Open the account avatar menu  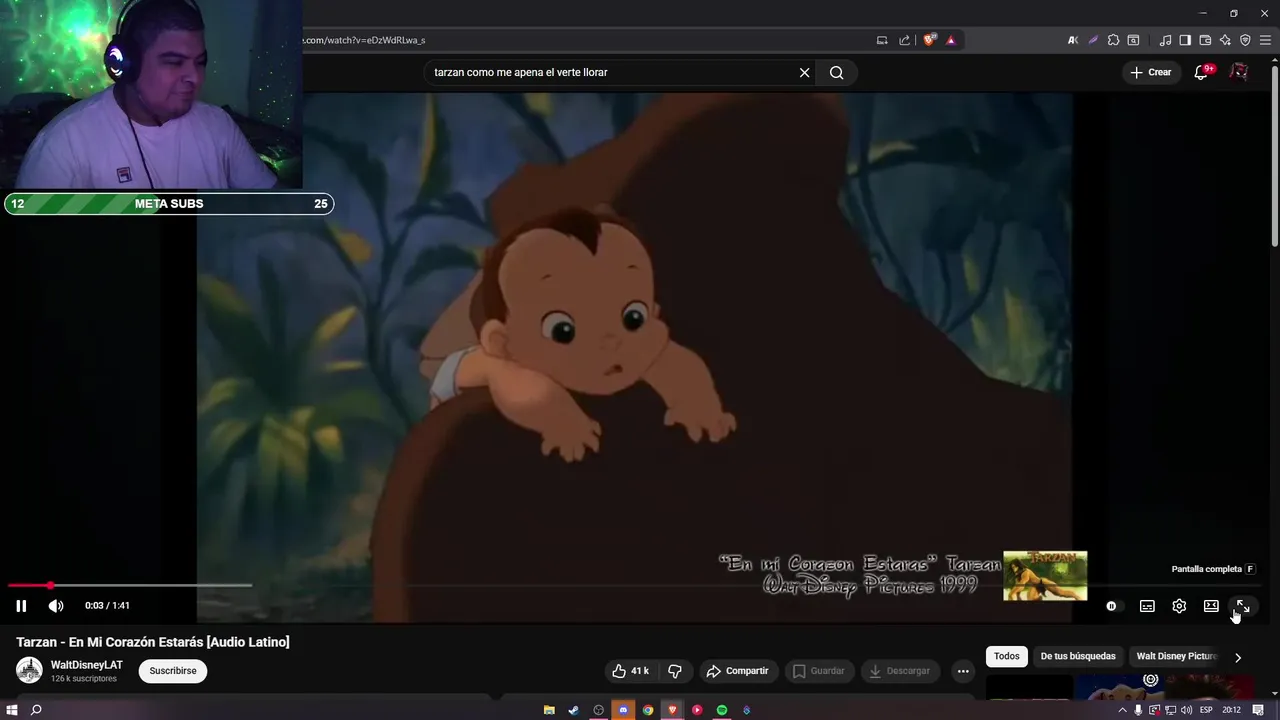click(1239, 72)
